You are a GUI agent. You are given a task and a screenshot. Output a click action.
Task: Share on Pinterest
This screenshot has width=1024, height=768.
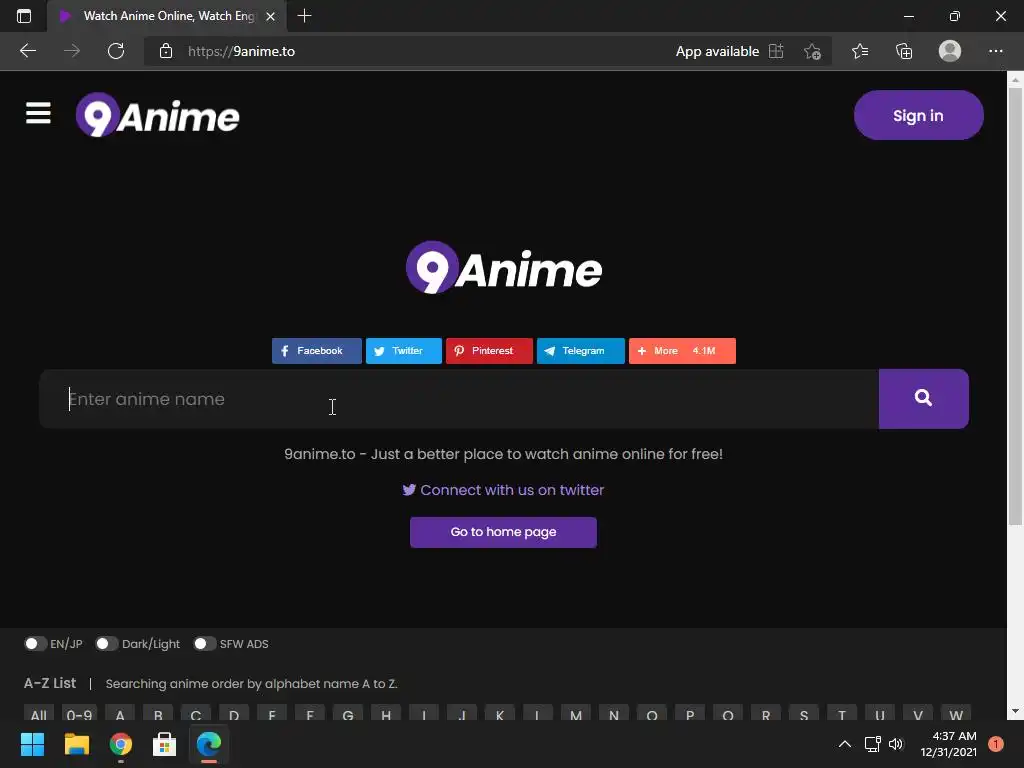(489, 351)
